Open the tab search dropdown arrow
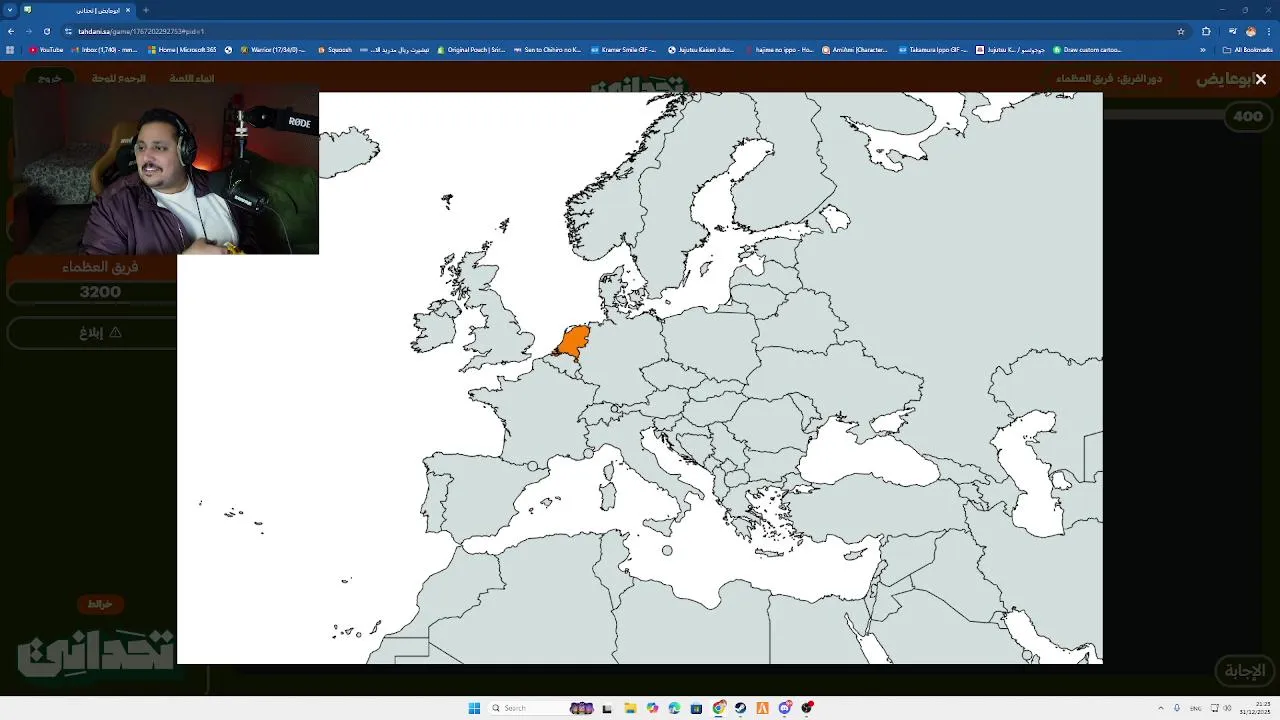 tap(10, 10)
